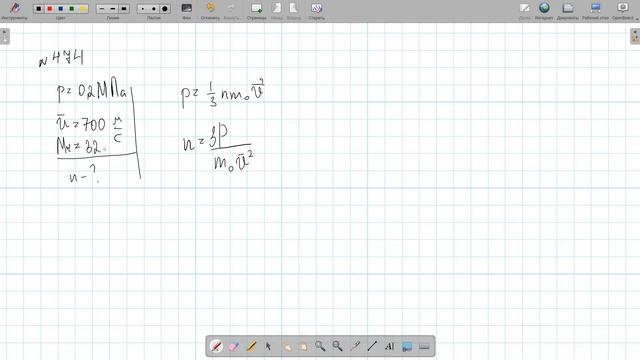Expand the left page thumbnails panel
Screen dimensions: 640x360
[x=4, y=36]
